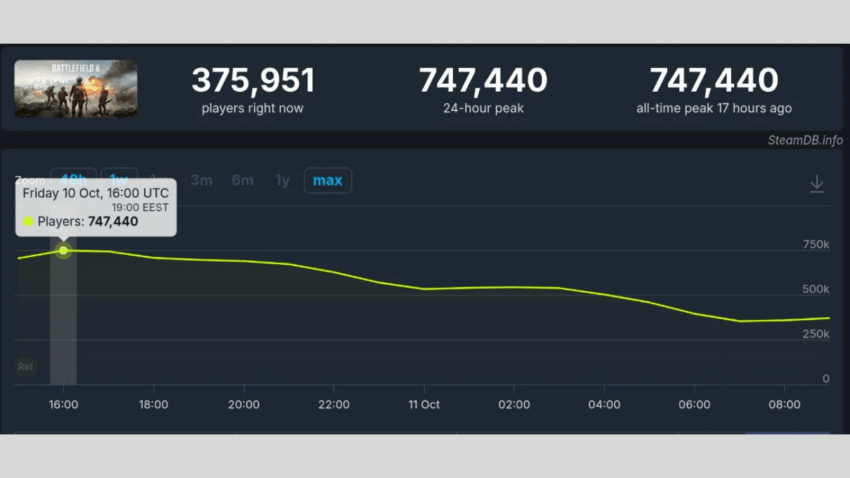Click the highlighted peak data point on the line
Viewport: 850px width, 478px height.
tap(63, 250)
